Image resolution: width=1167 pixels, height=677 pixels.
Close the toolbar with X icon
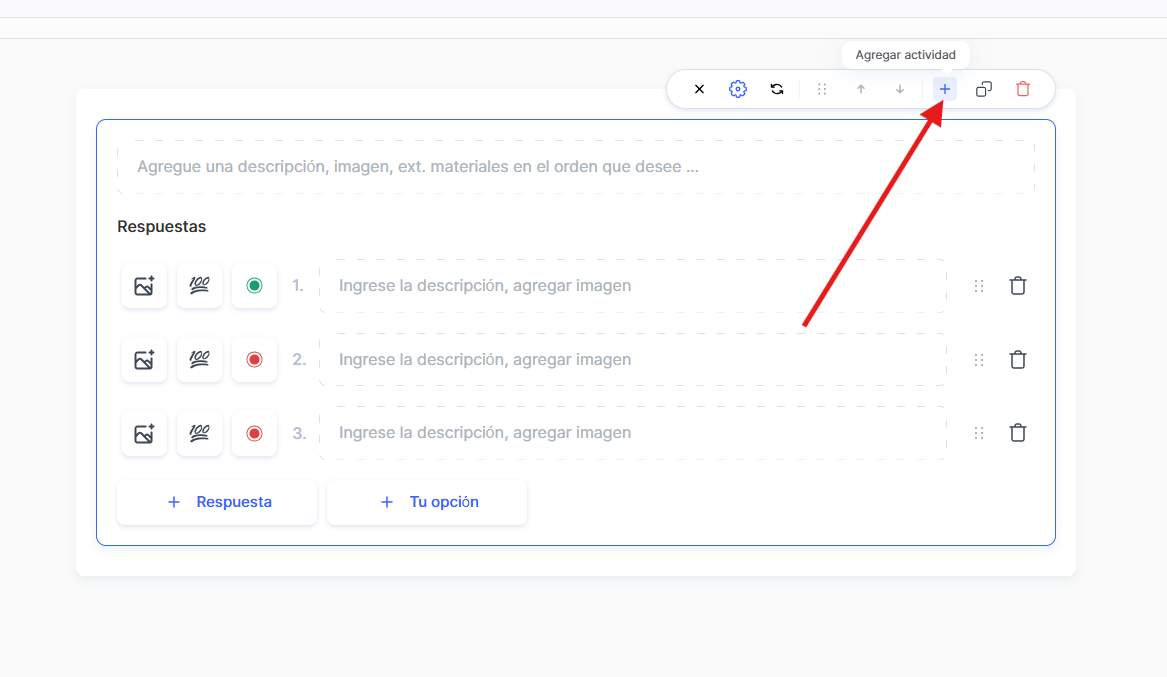pos(699,89)
